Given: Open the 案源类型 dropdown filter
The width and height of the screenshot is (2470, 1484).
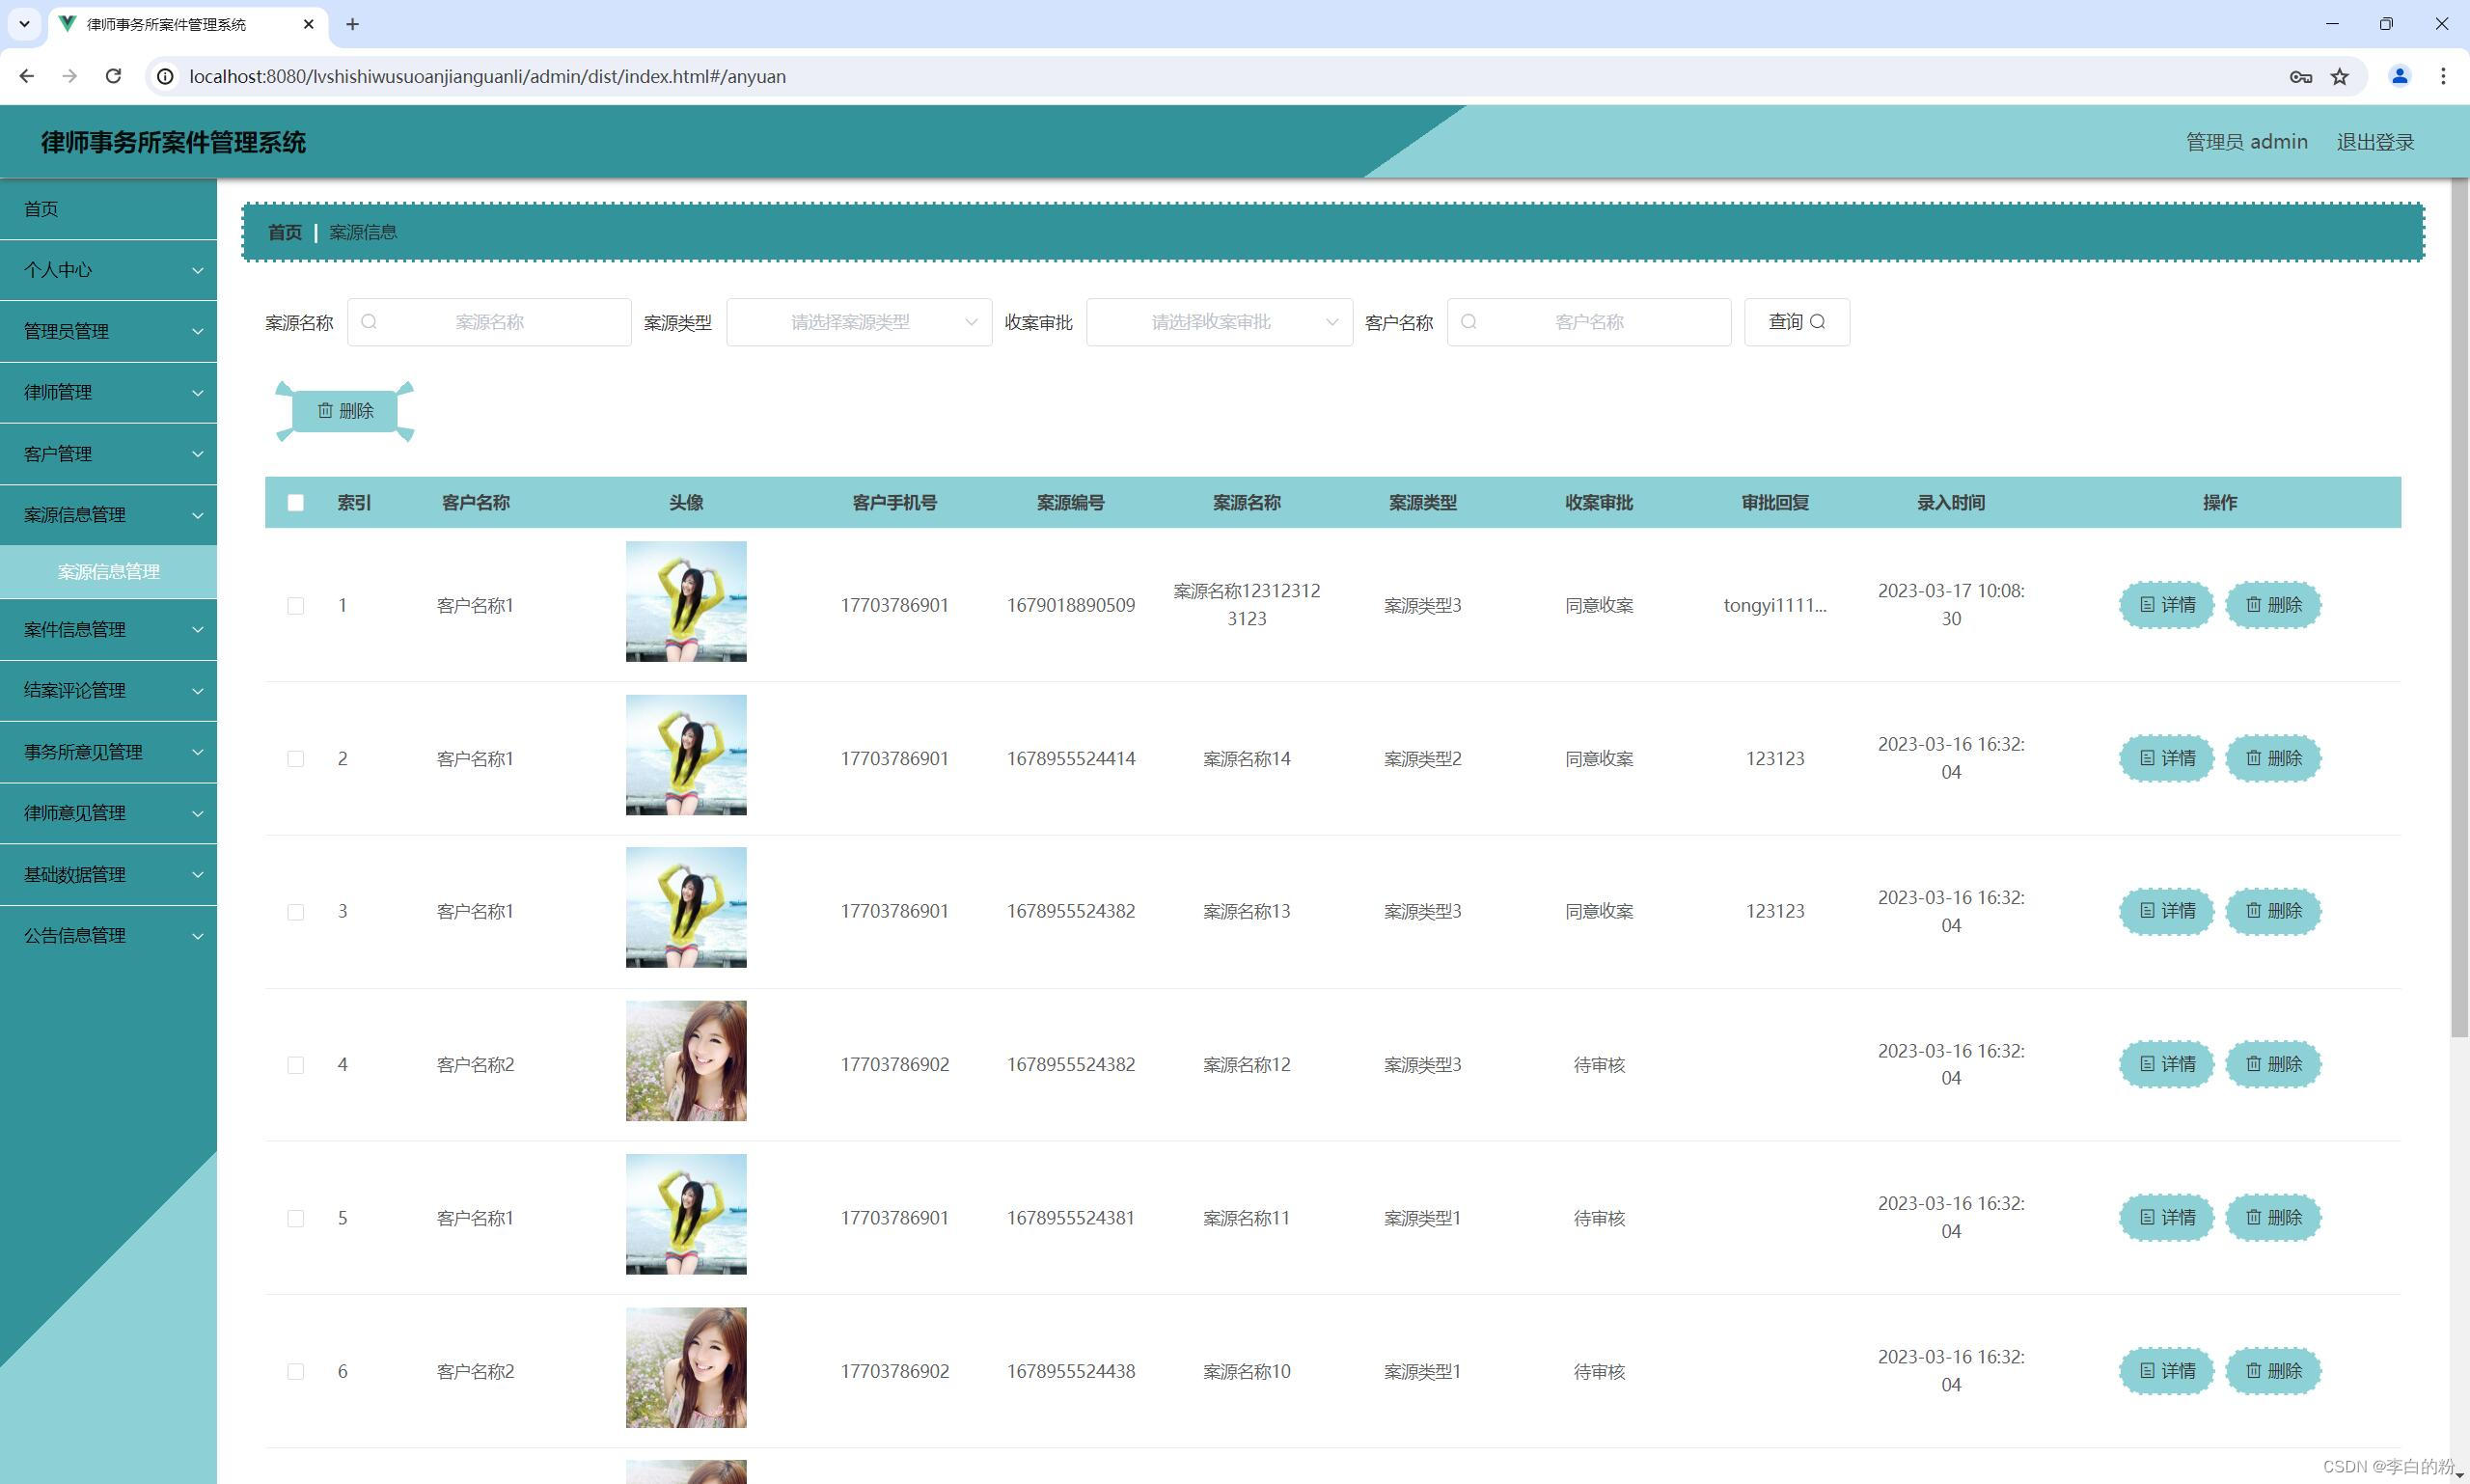Looking at the screenshot, I should point(858,322).
